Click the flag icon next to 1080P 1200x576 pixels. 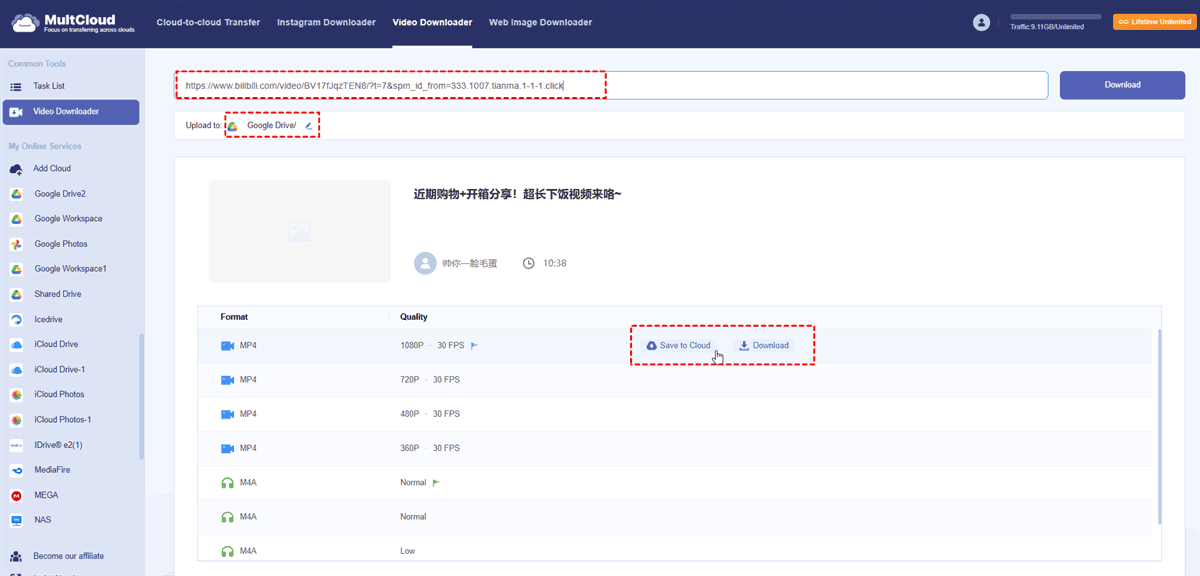(475, 345)
